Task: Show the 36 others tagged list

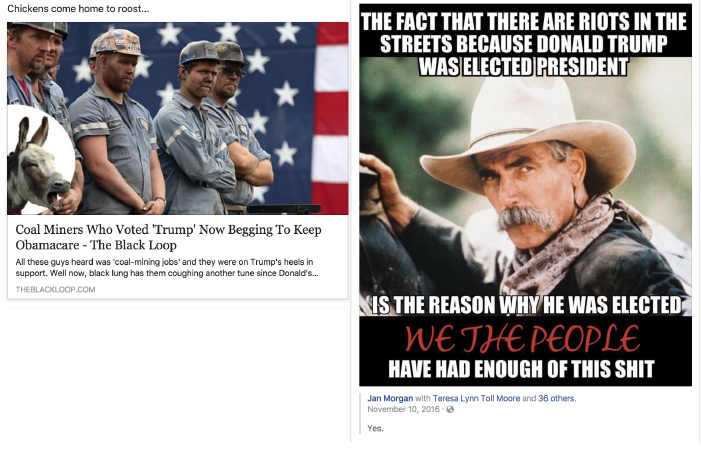Action: [x=557, y=398]
